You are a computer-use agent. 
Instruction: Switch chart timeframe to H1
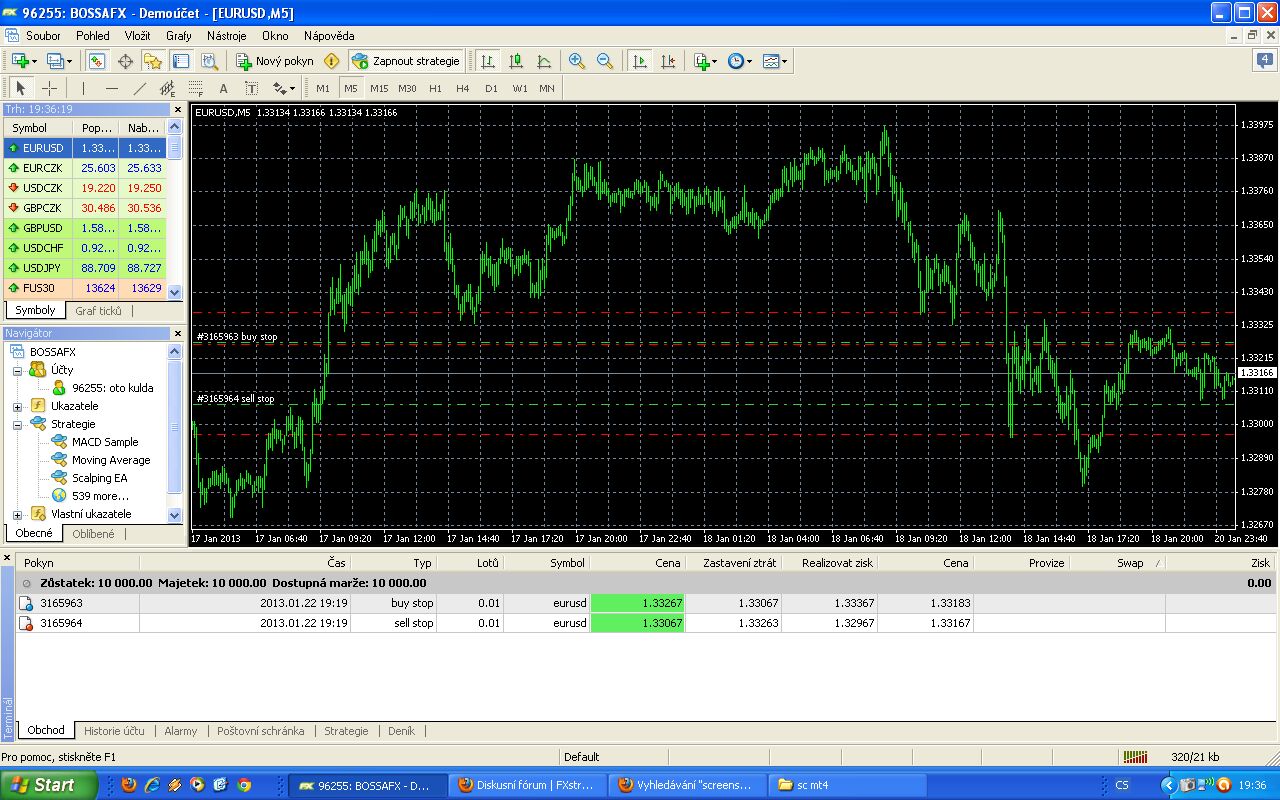pyautogui.click(x=435, y=88)
